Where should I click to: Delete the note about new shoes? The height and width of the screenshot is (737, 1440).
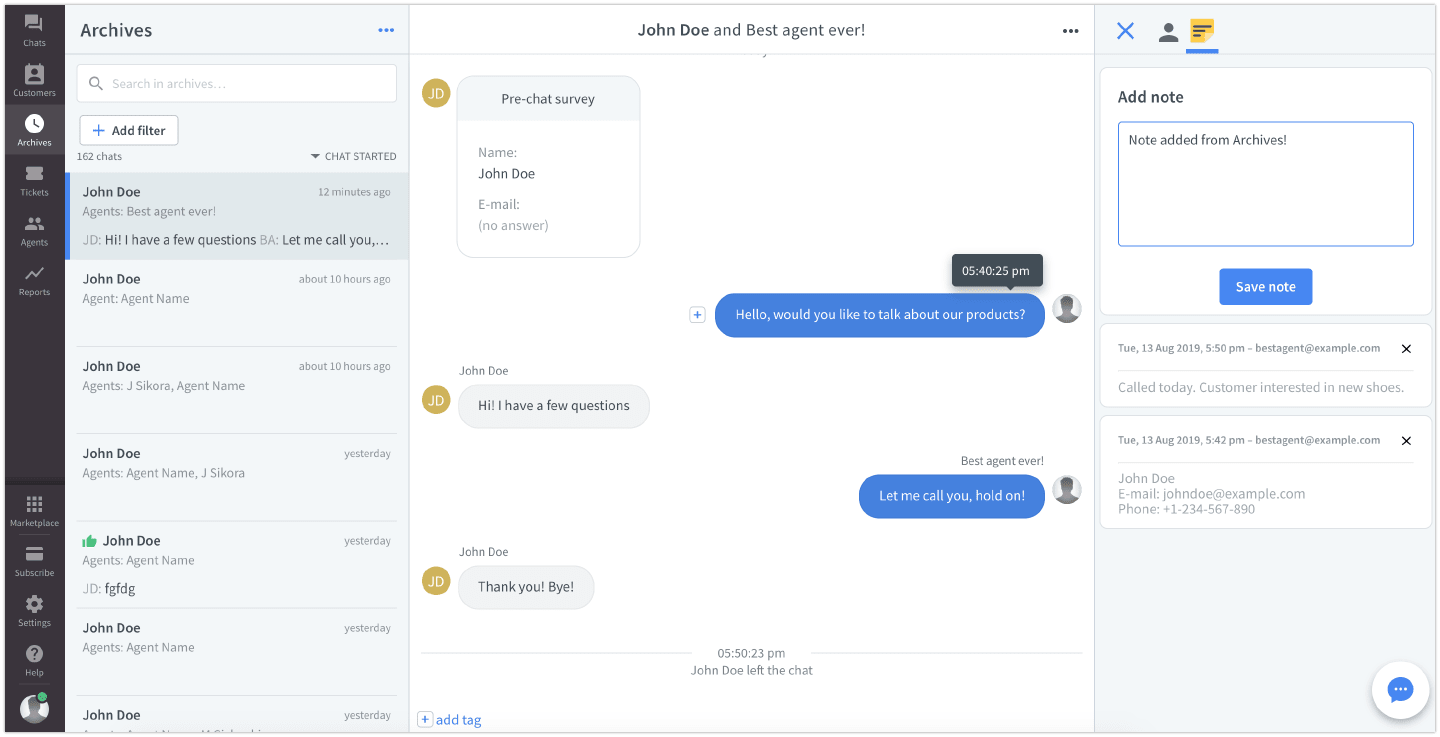(x=1406, y=349)
